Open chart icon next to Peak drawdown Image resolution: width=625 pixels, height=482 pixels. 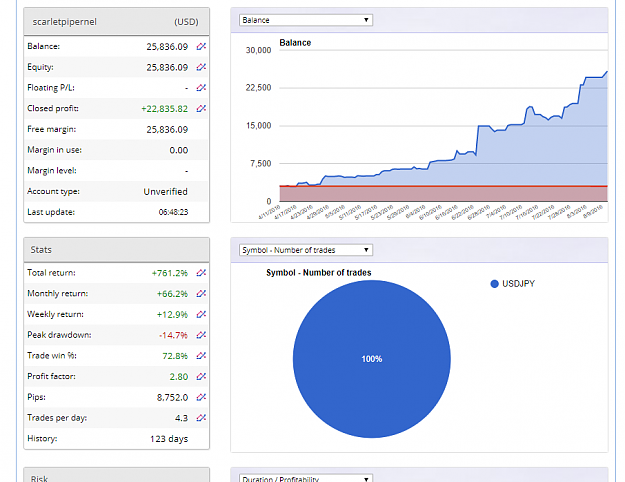[x=201, y=335]
